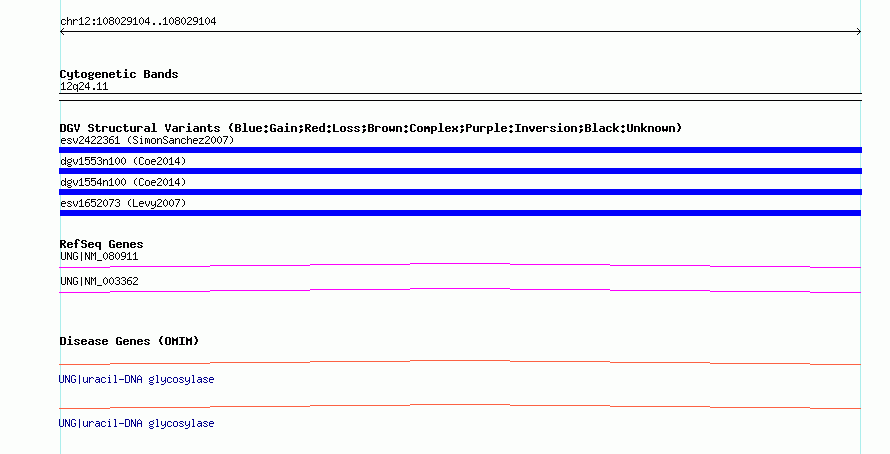This screenshot has height=454, width=890.
Task: Open the dgv1554n100 (Coe2014) variant label
Action: [x=123, y=182]
